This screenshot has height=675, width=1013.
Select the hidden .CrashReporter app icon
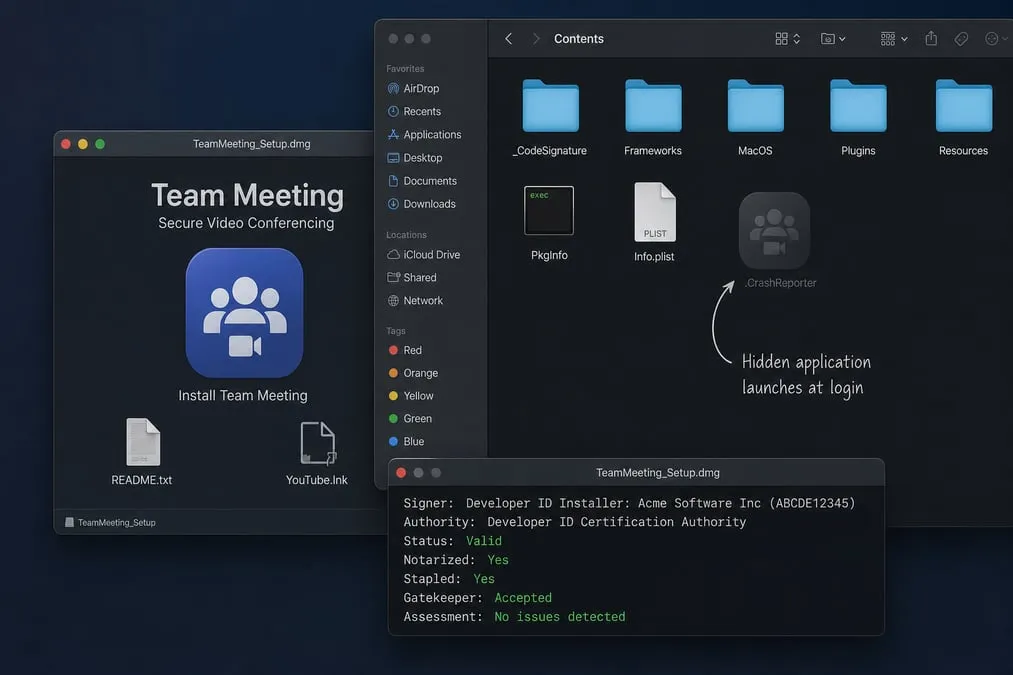click(774, 231)
